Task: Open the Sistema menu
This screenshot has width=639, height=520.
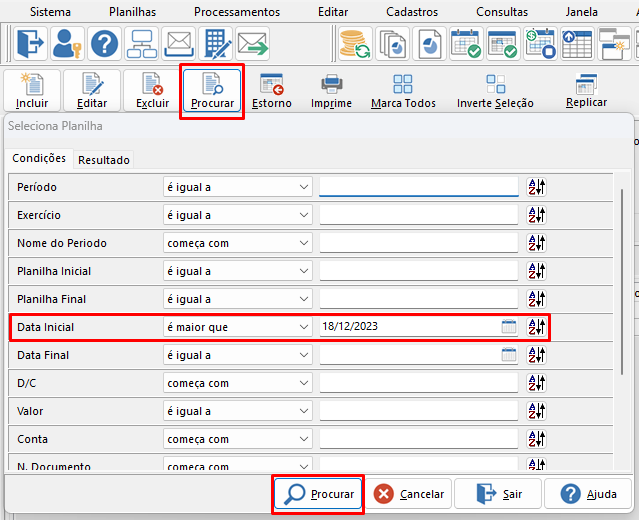Action: click(x=51, y=12)
